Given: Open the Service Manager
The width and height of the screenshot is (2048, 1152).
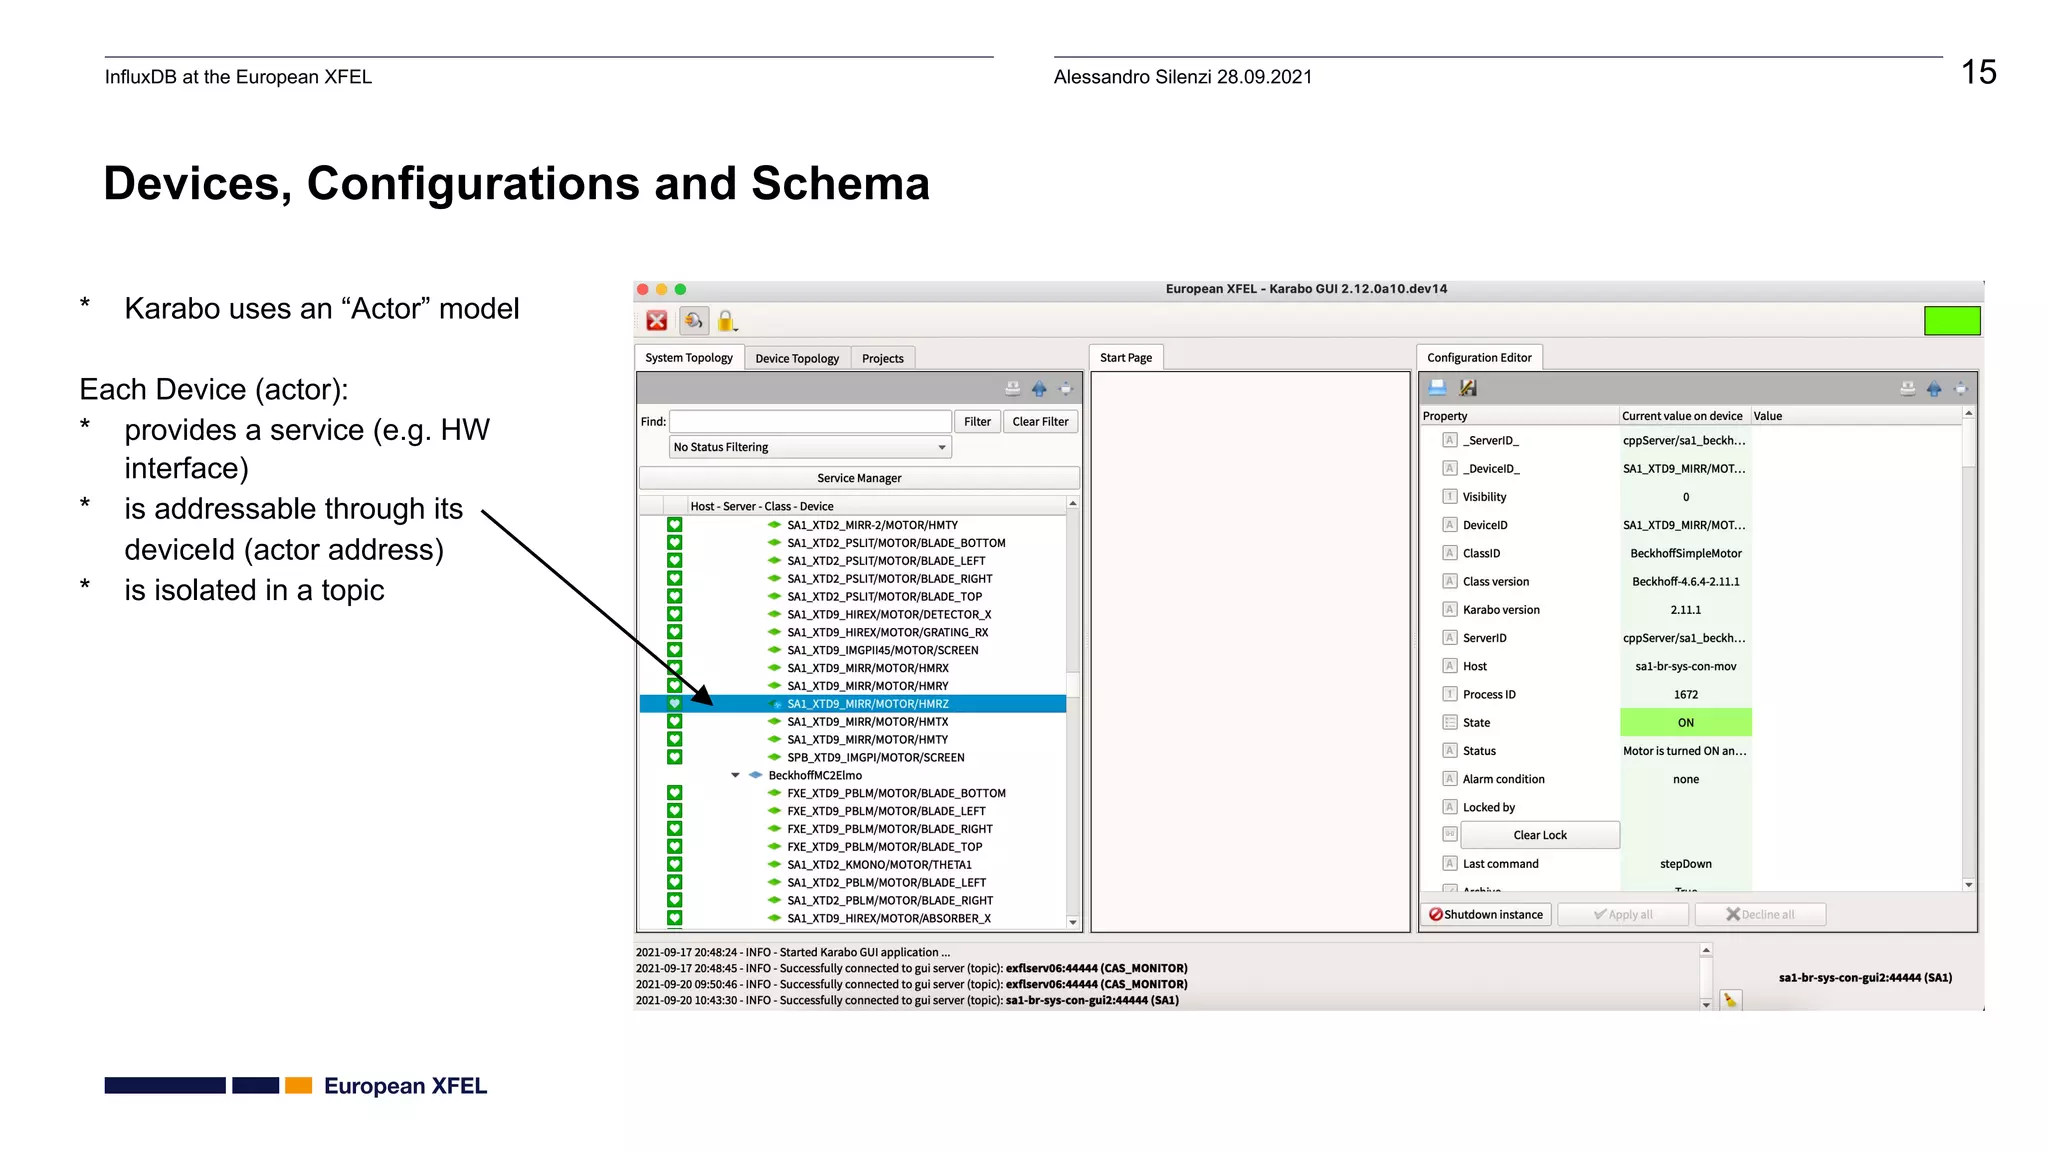Looking at the screenshot, I should point(859,478).
